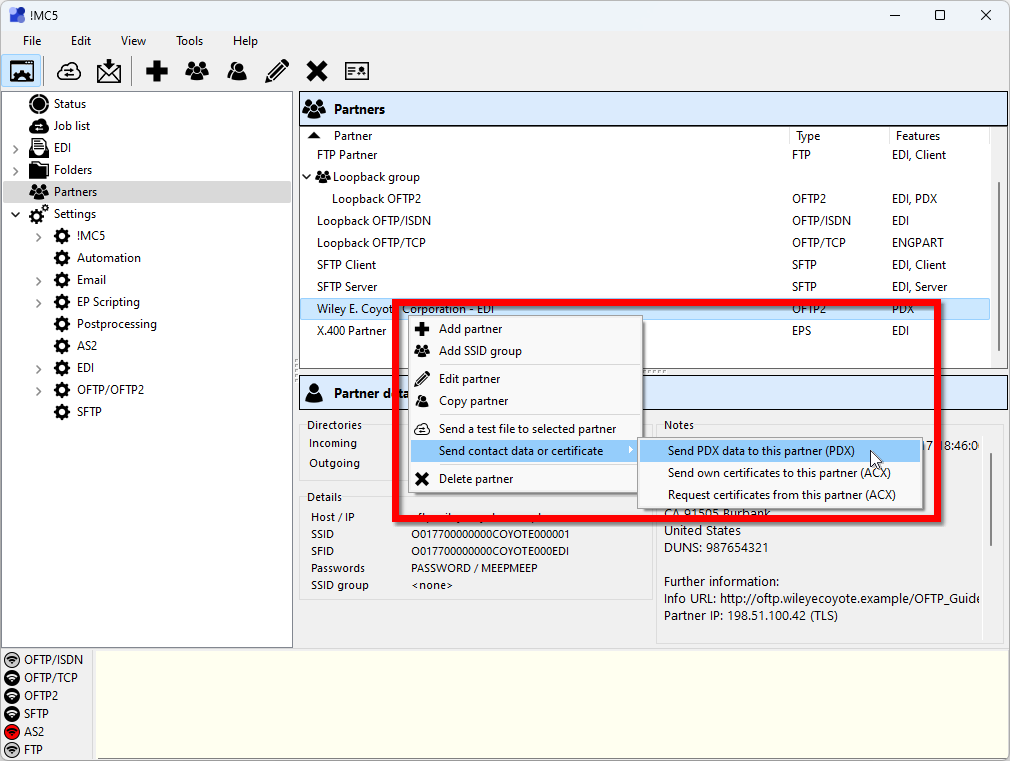Click the black X delete icon in the toolbar
Viewport: 1010px width, 761px height.
click(x=317, y=71)
